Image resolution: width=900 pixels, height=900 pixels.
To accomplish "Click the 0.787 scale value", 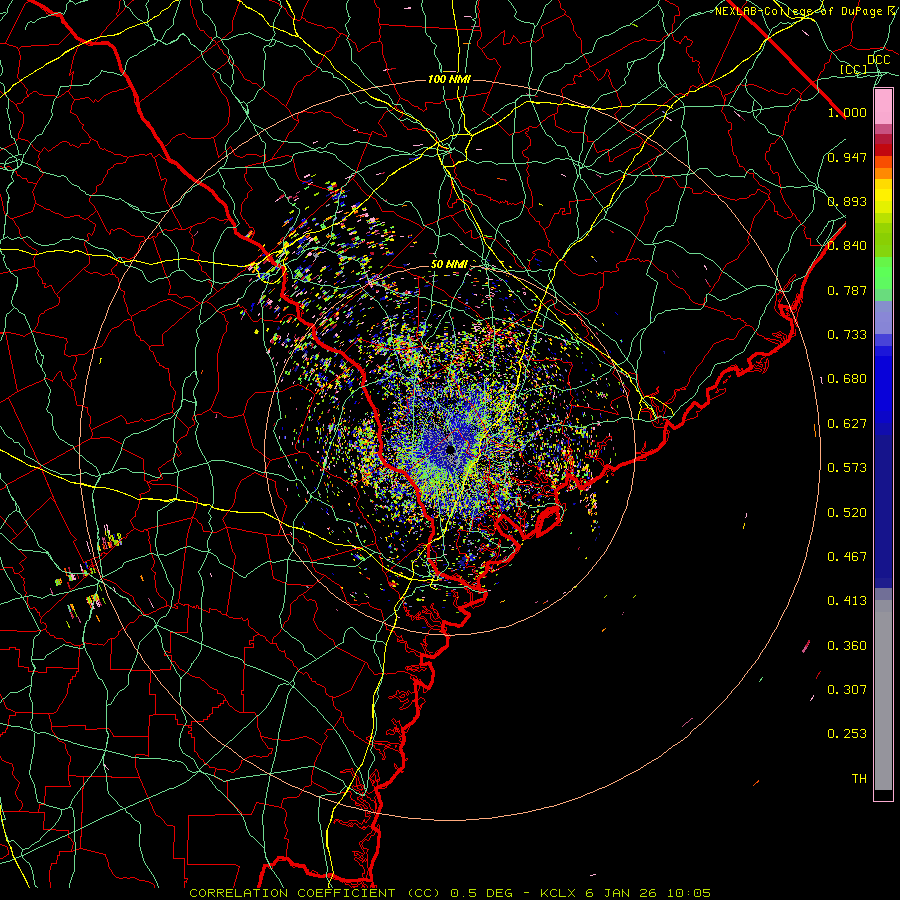I will [847, 290].
